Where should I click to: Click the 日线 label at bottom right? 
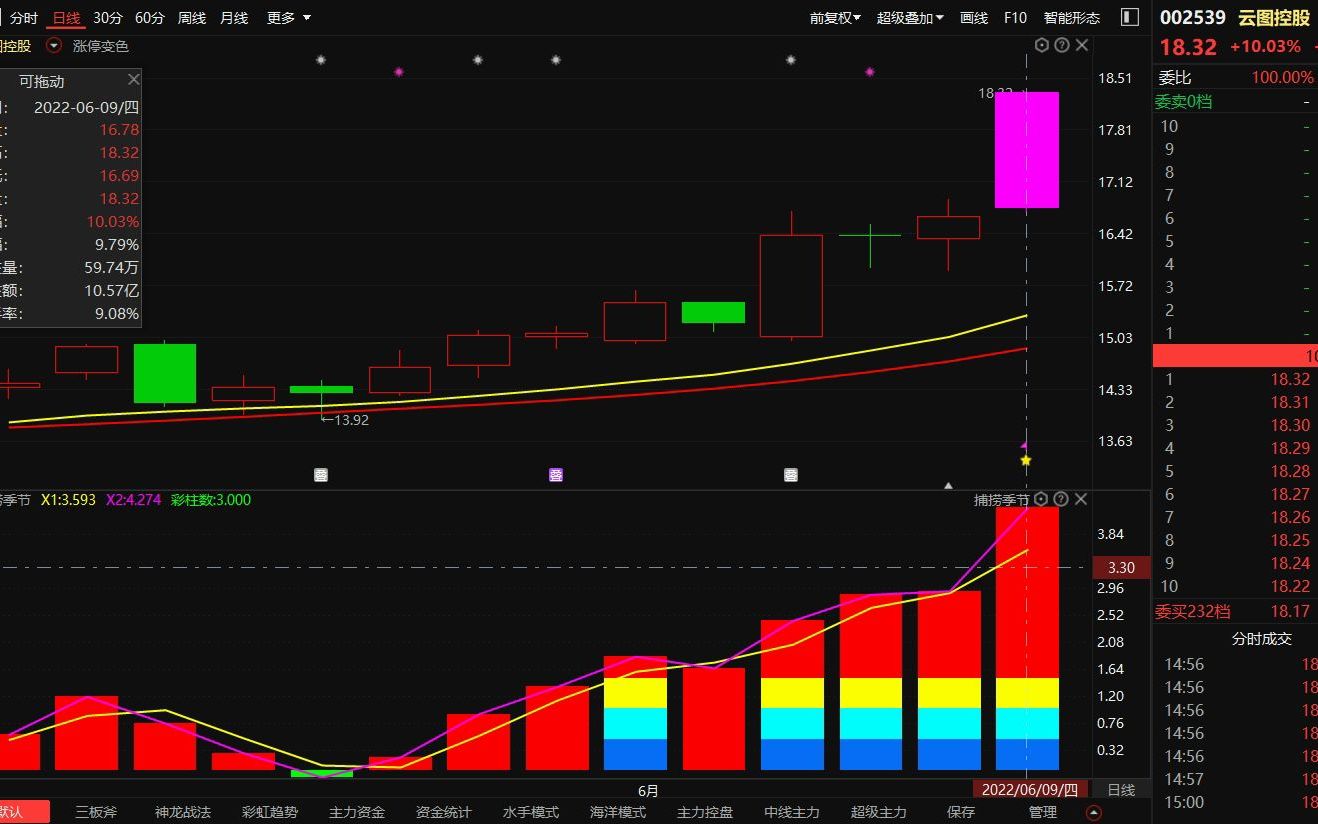(x=1122, y=789)
